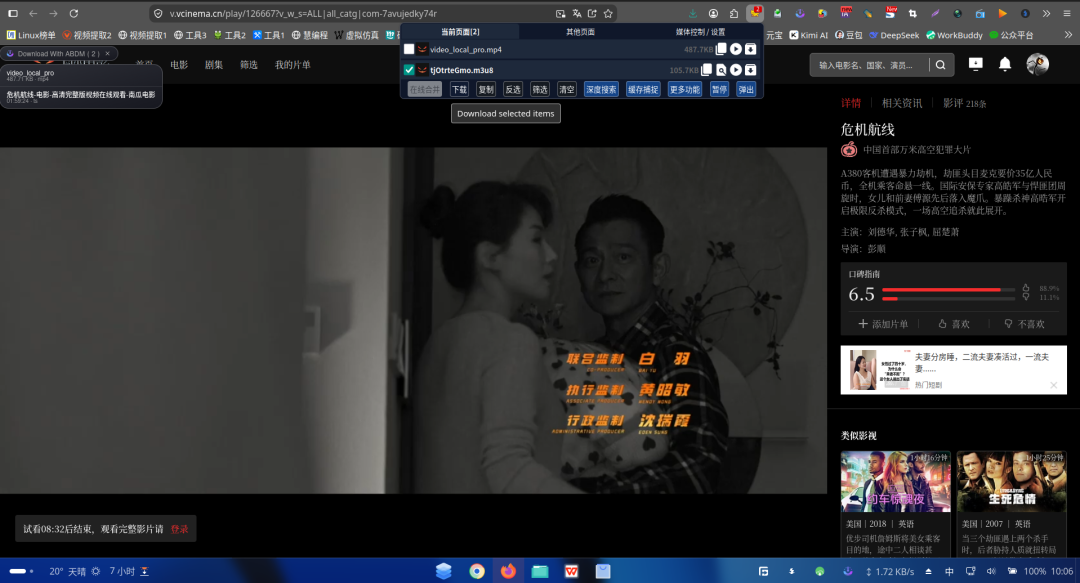Screen dimensions: 1080x583
Task: Click the 弹出 pop-out button
Action: 746,90
